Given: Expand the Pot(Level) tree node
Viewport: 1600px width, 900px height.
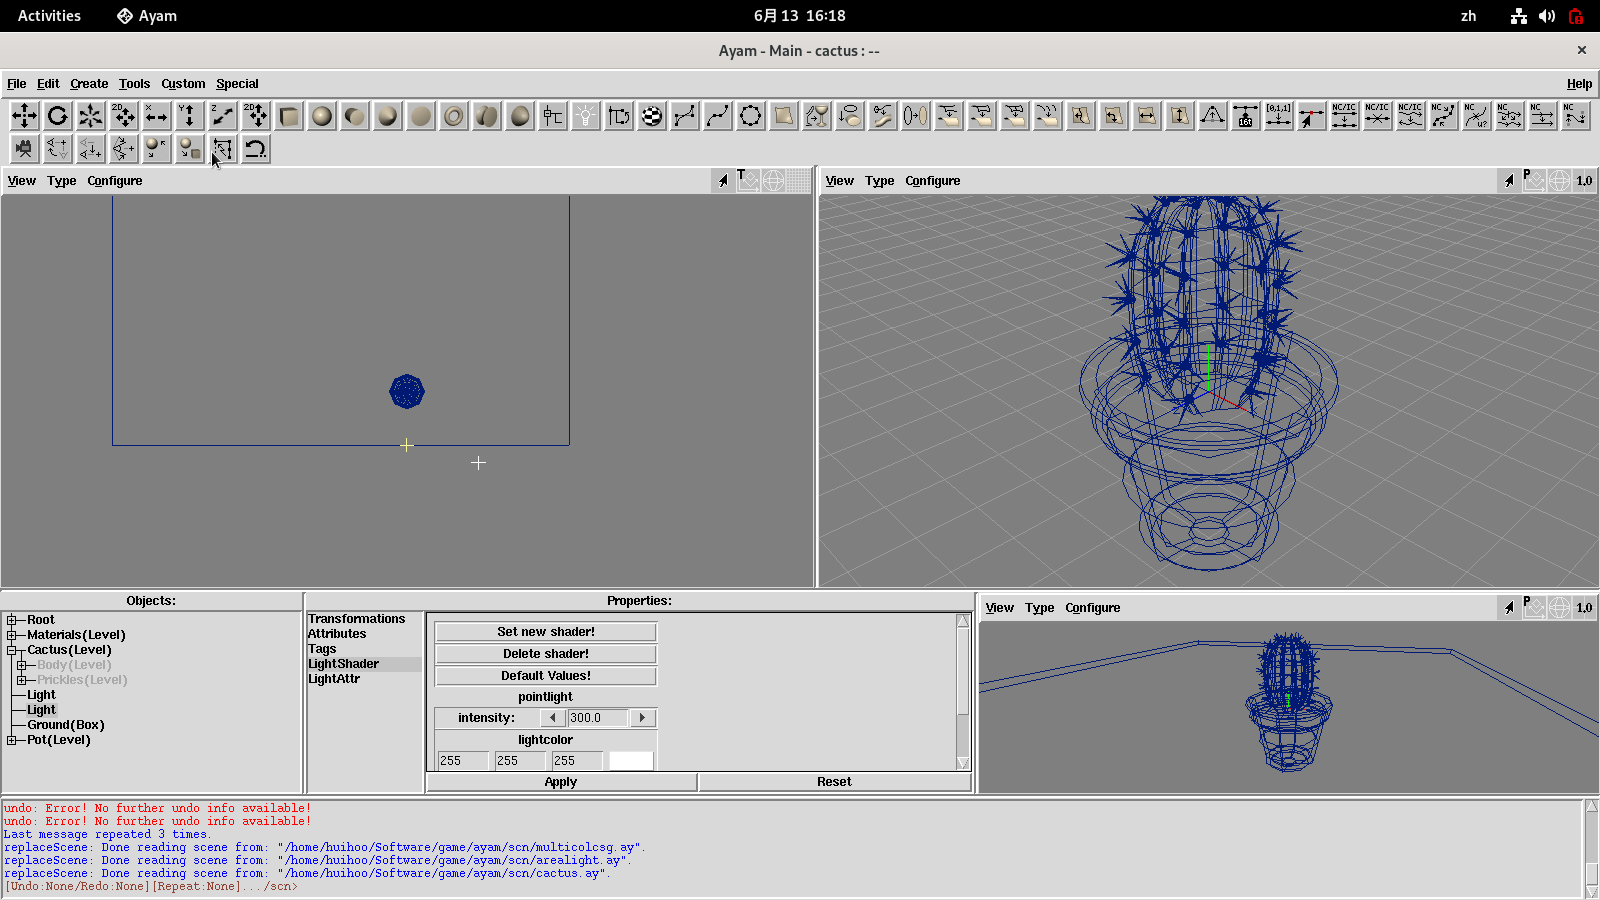Looking at the screenshot, I should tap(12, 740).
